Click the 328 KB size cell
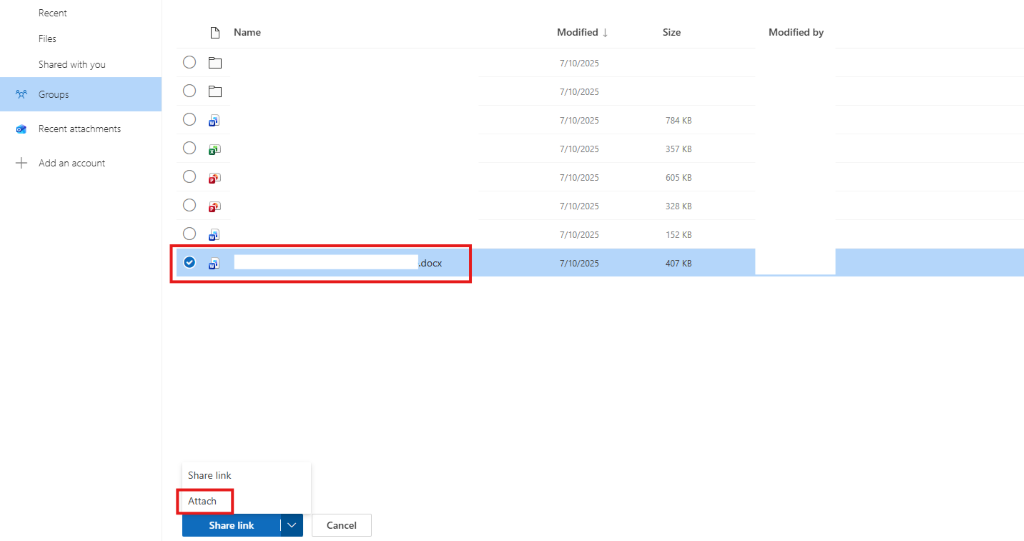This screenshot has height=541, width=1024. (x=679, y=206)
